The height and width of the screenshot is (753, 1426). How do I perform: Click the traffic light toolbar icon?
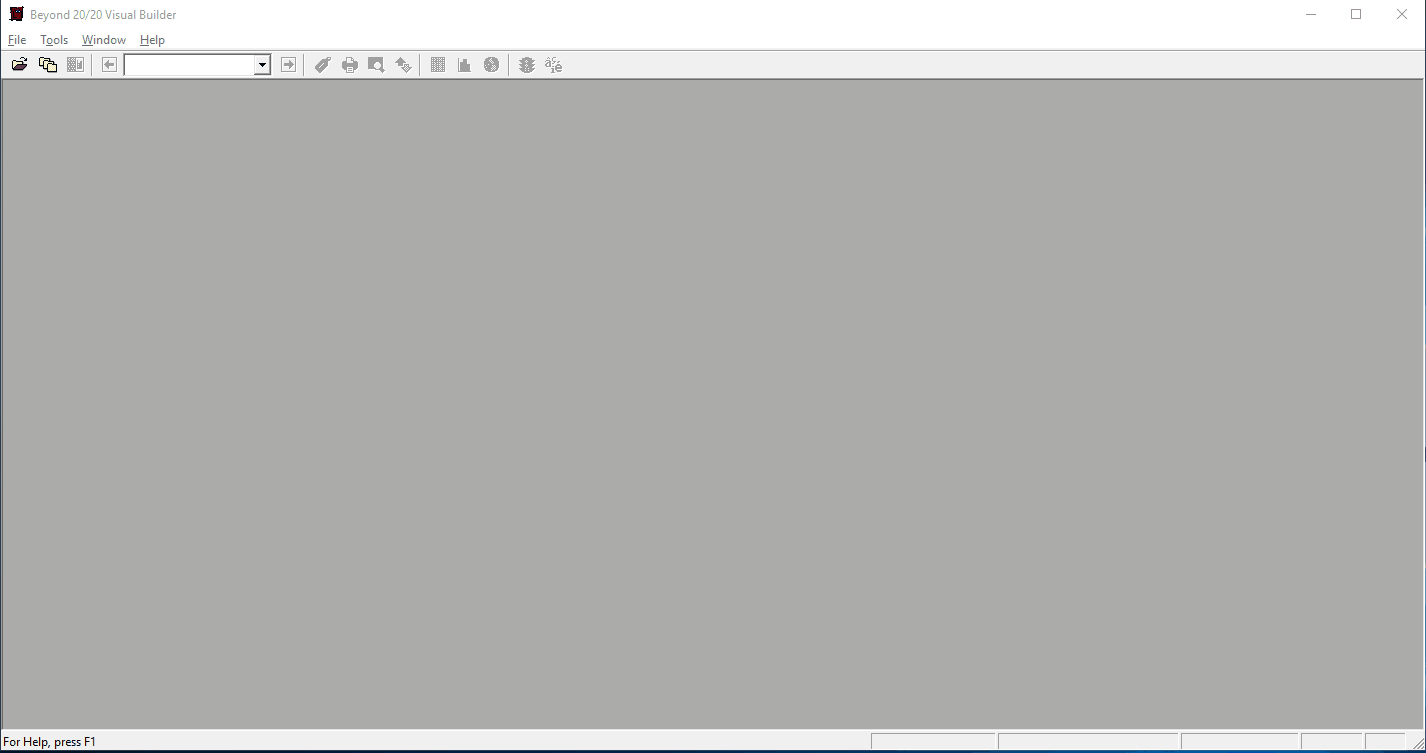pos(527,65)
